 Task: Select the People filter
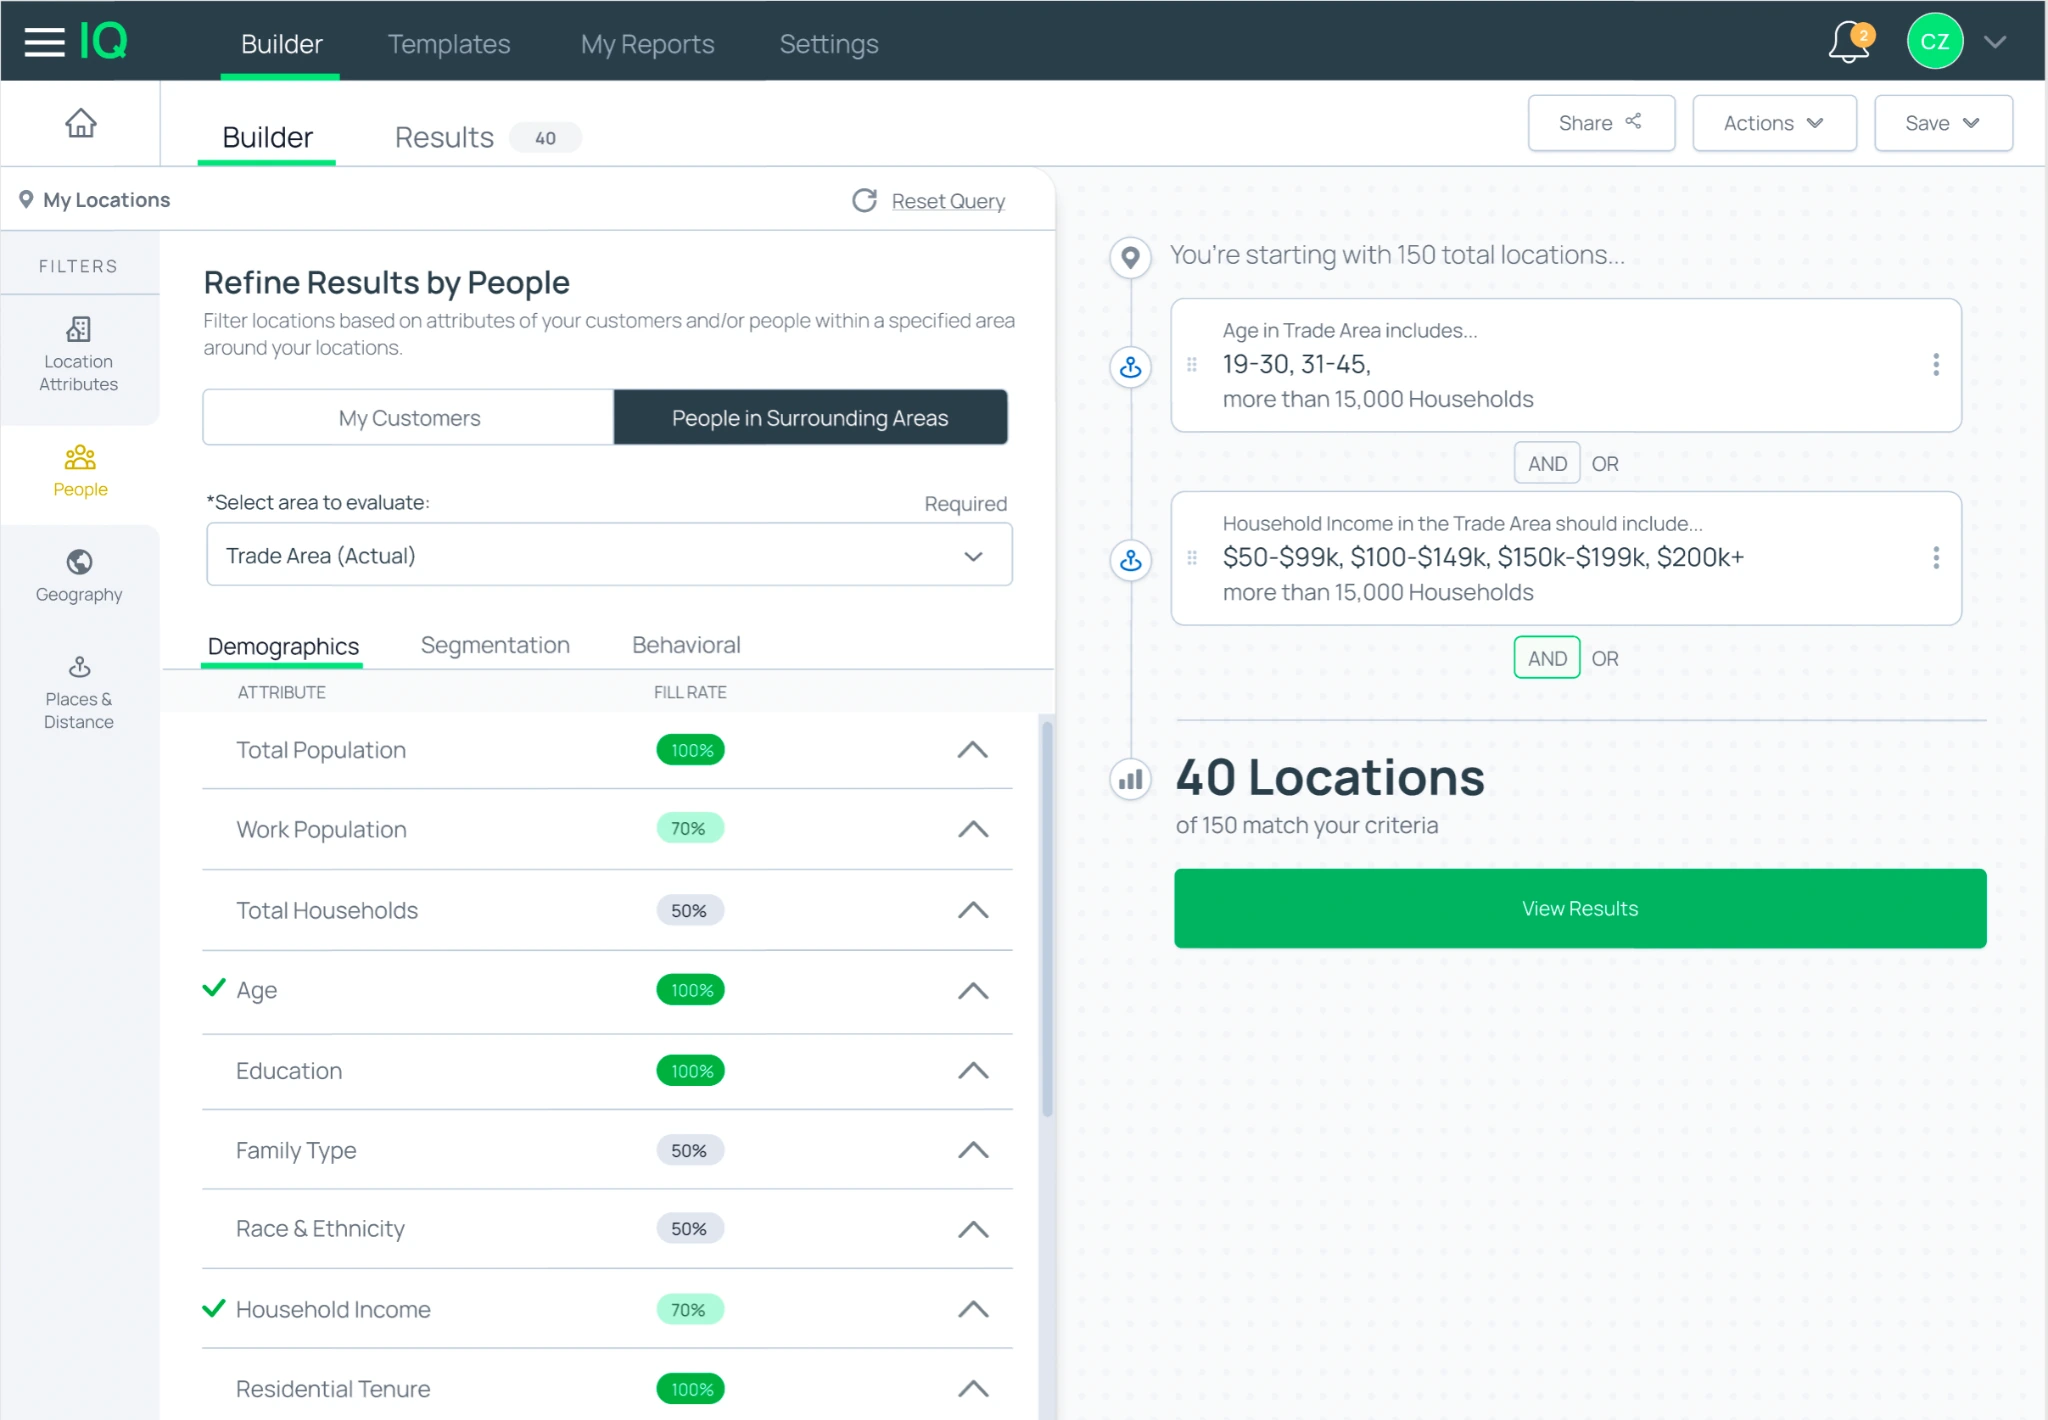click(x=80, y=472)
